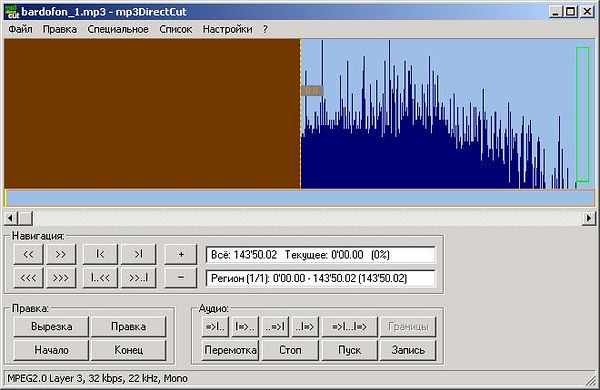
Task: Click the =>|..|=> audio preview button
Action: click(x=349, y=326)
